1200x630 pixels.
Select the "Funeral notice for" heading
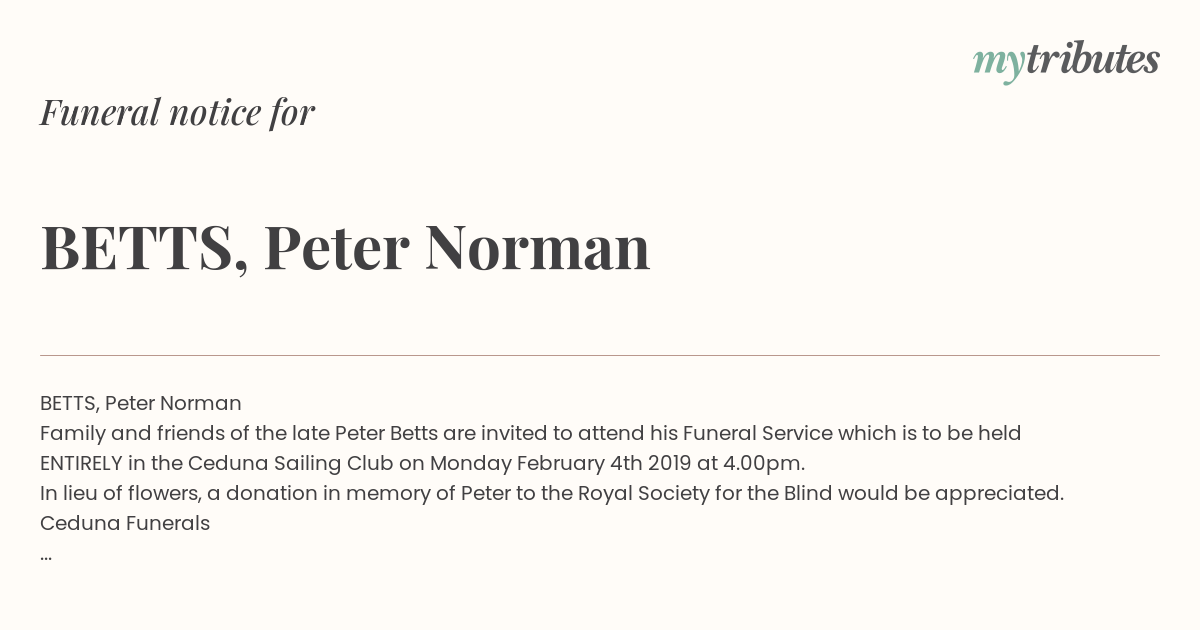tap(177, 112)
